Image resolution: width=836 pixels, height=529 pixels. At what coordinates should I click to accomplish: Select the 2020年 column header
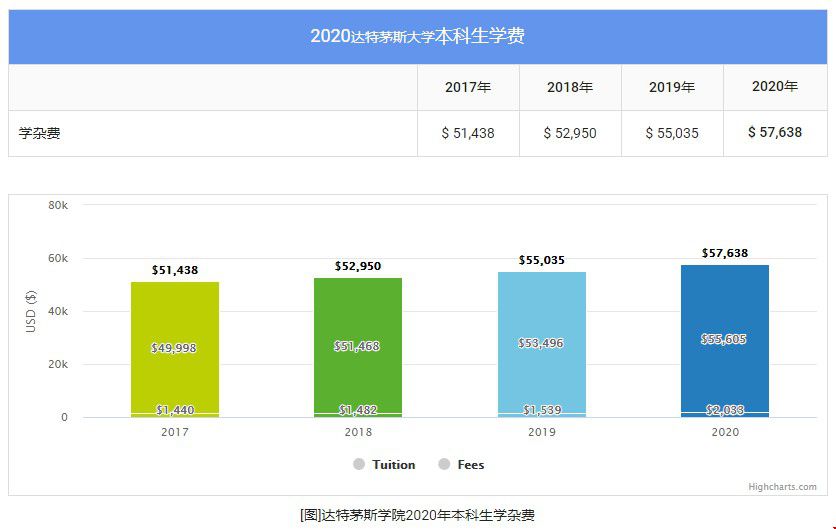tap(775, 86)
